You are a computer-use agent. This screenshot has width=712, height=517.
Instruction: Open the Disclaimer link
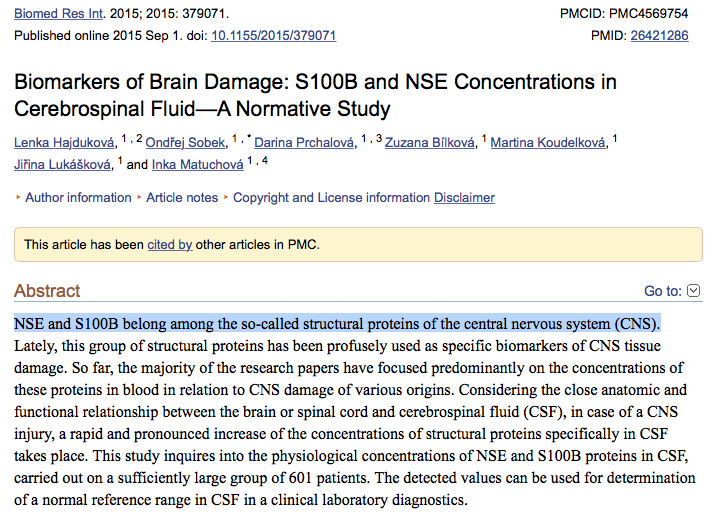point(464,198)
